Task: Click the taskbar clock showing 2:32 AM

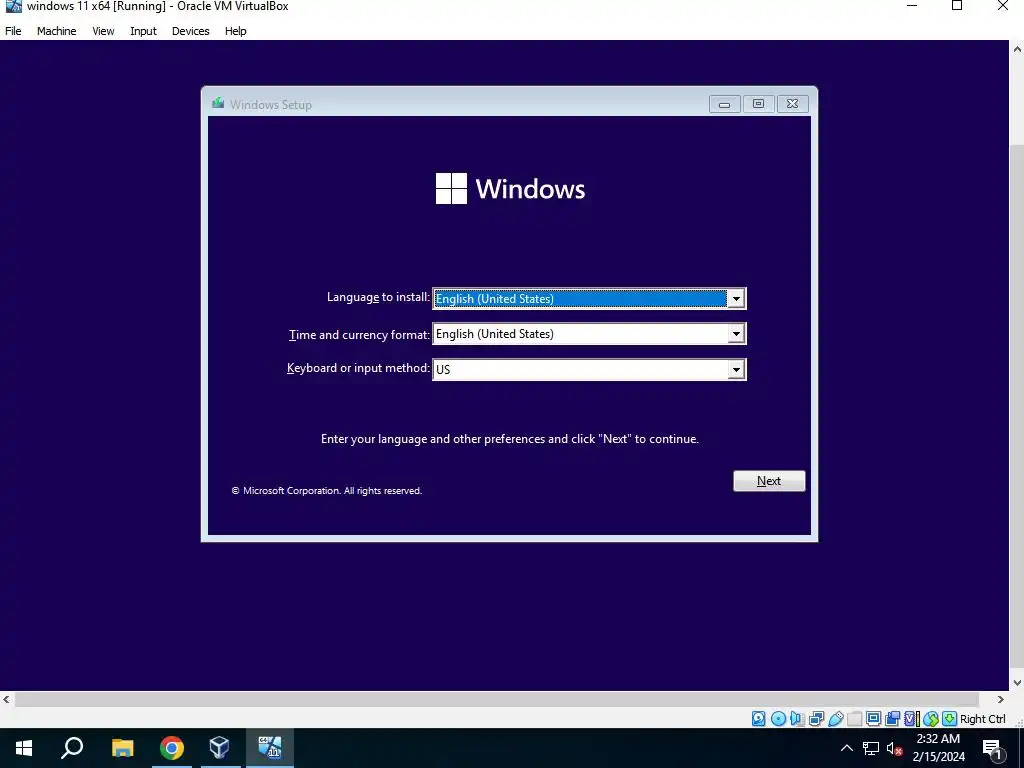Action: (x=938, y=748)
